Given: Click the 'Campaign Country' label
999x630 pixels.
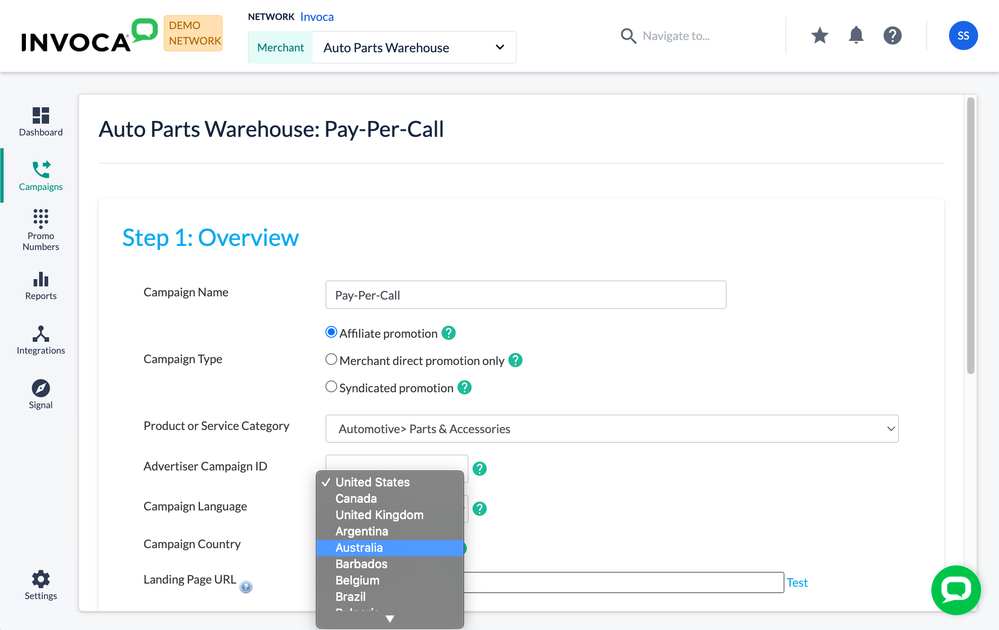Looking at the screenshot, I should pos(192,544).
